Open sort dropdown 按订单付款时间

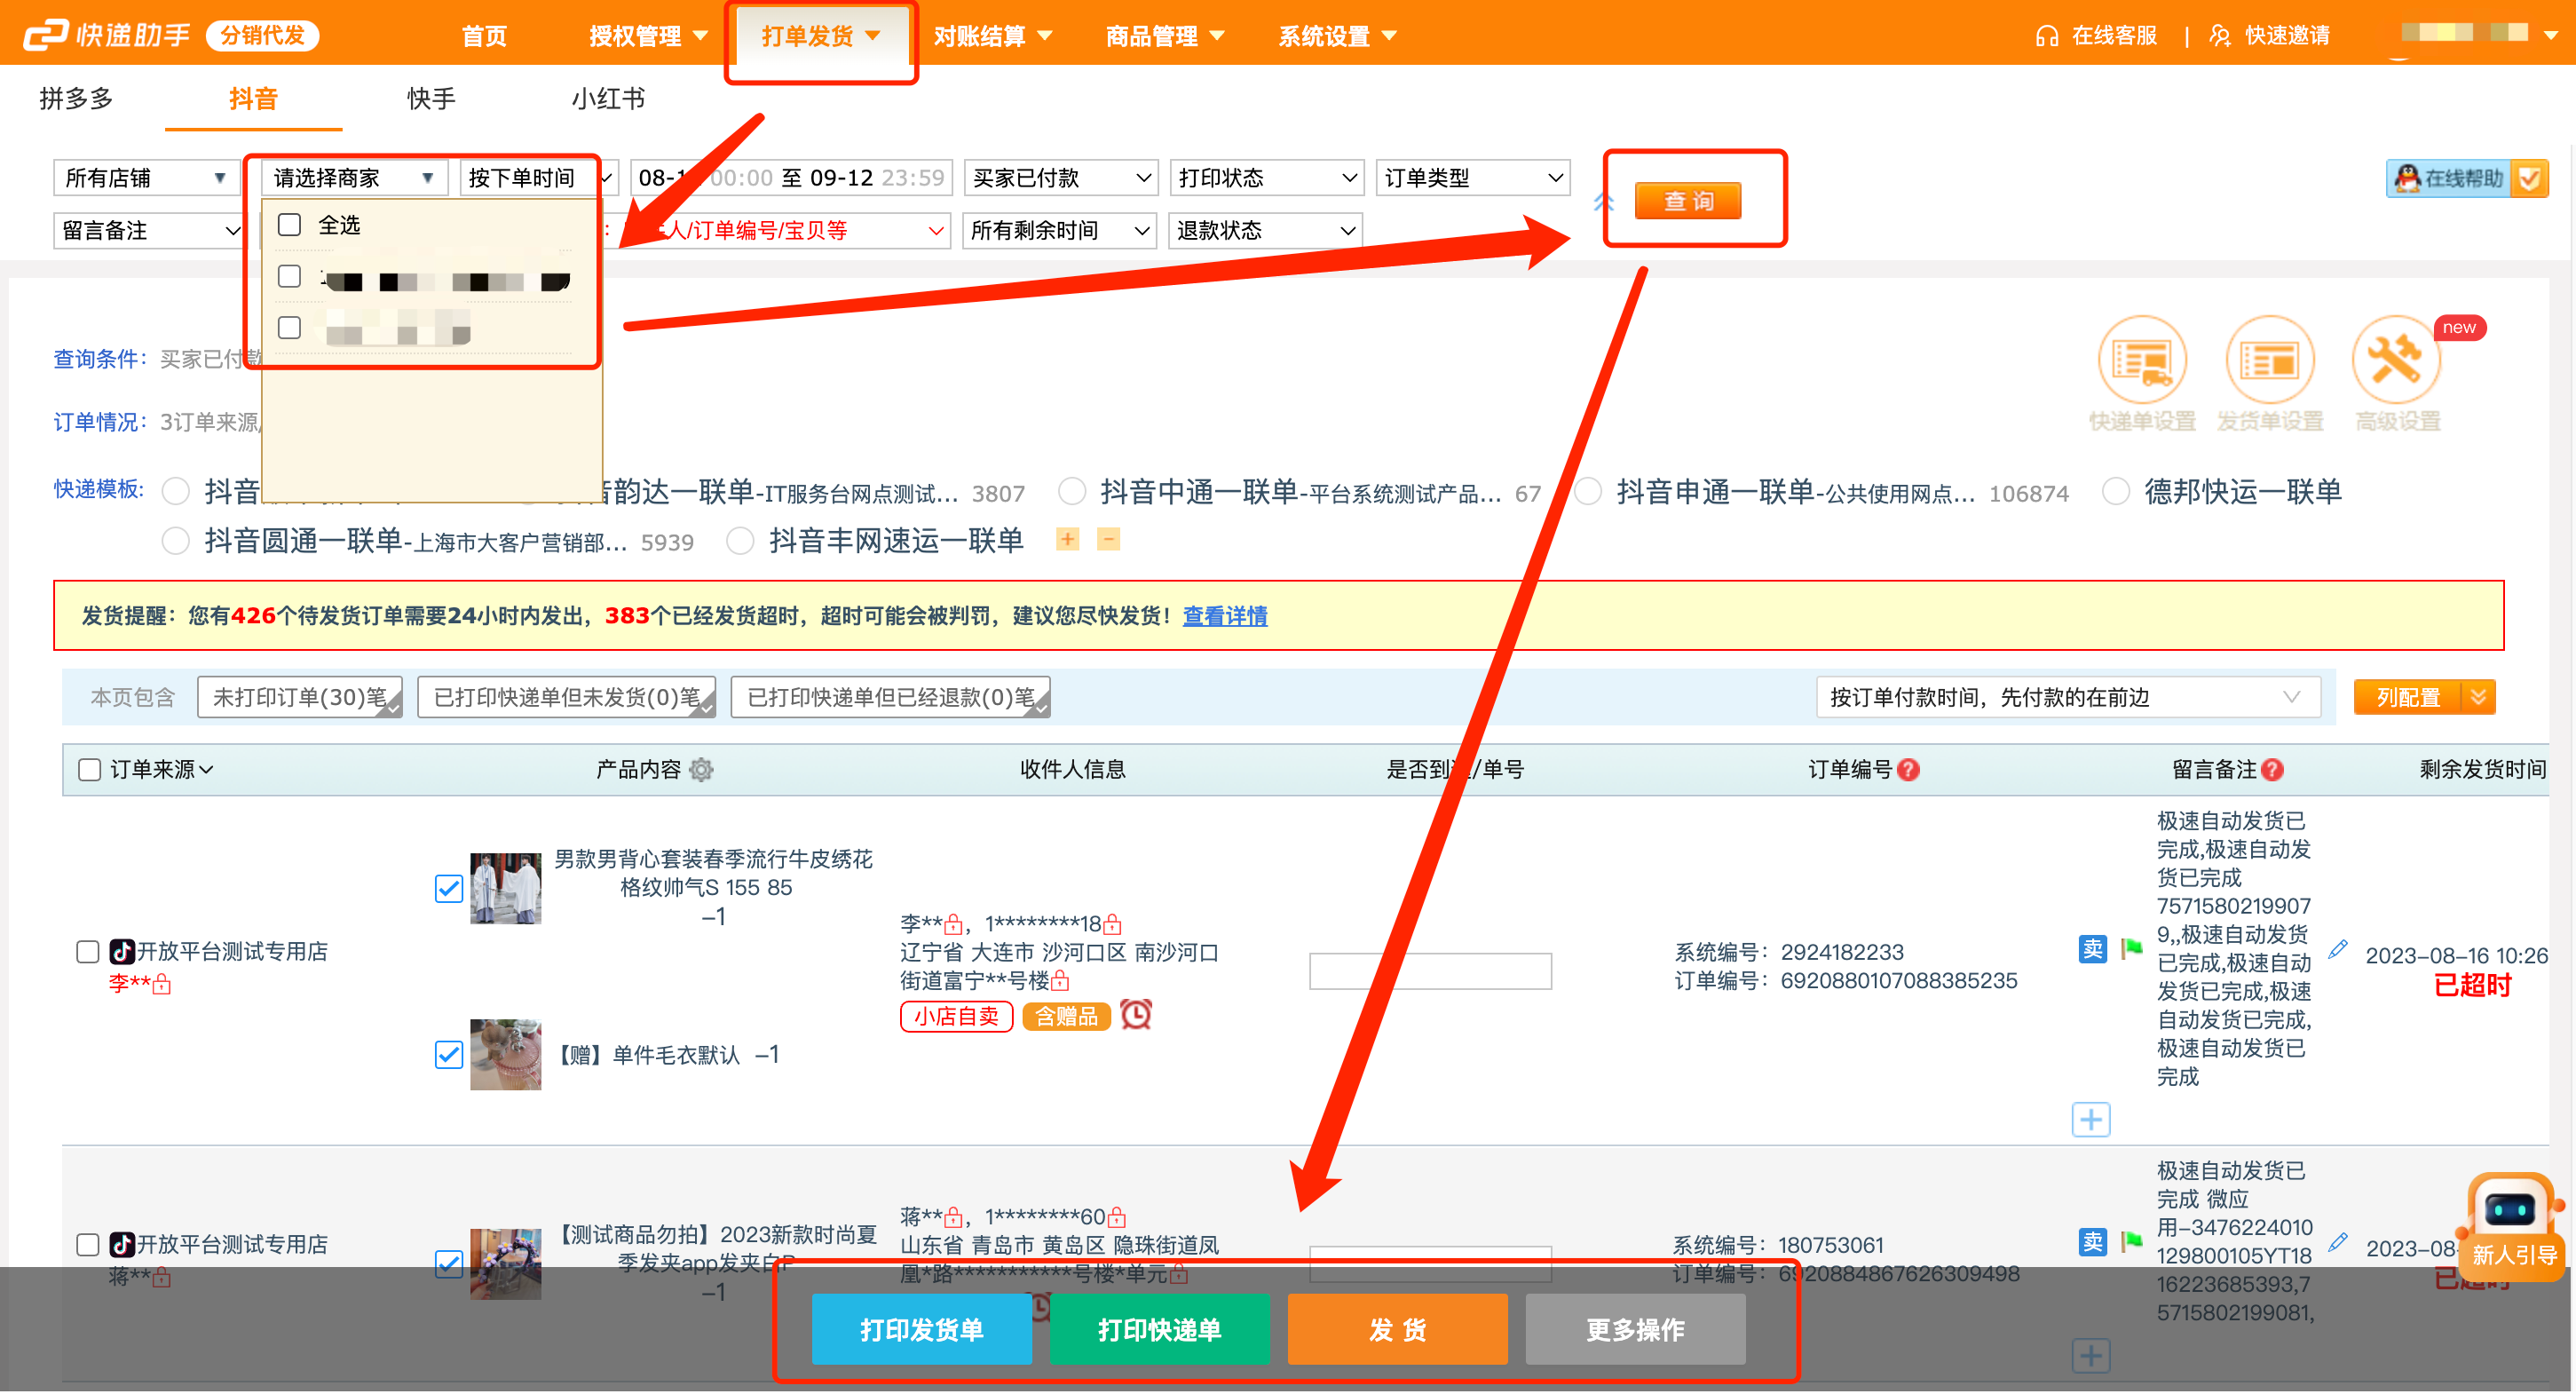tap(2067, 697)
